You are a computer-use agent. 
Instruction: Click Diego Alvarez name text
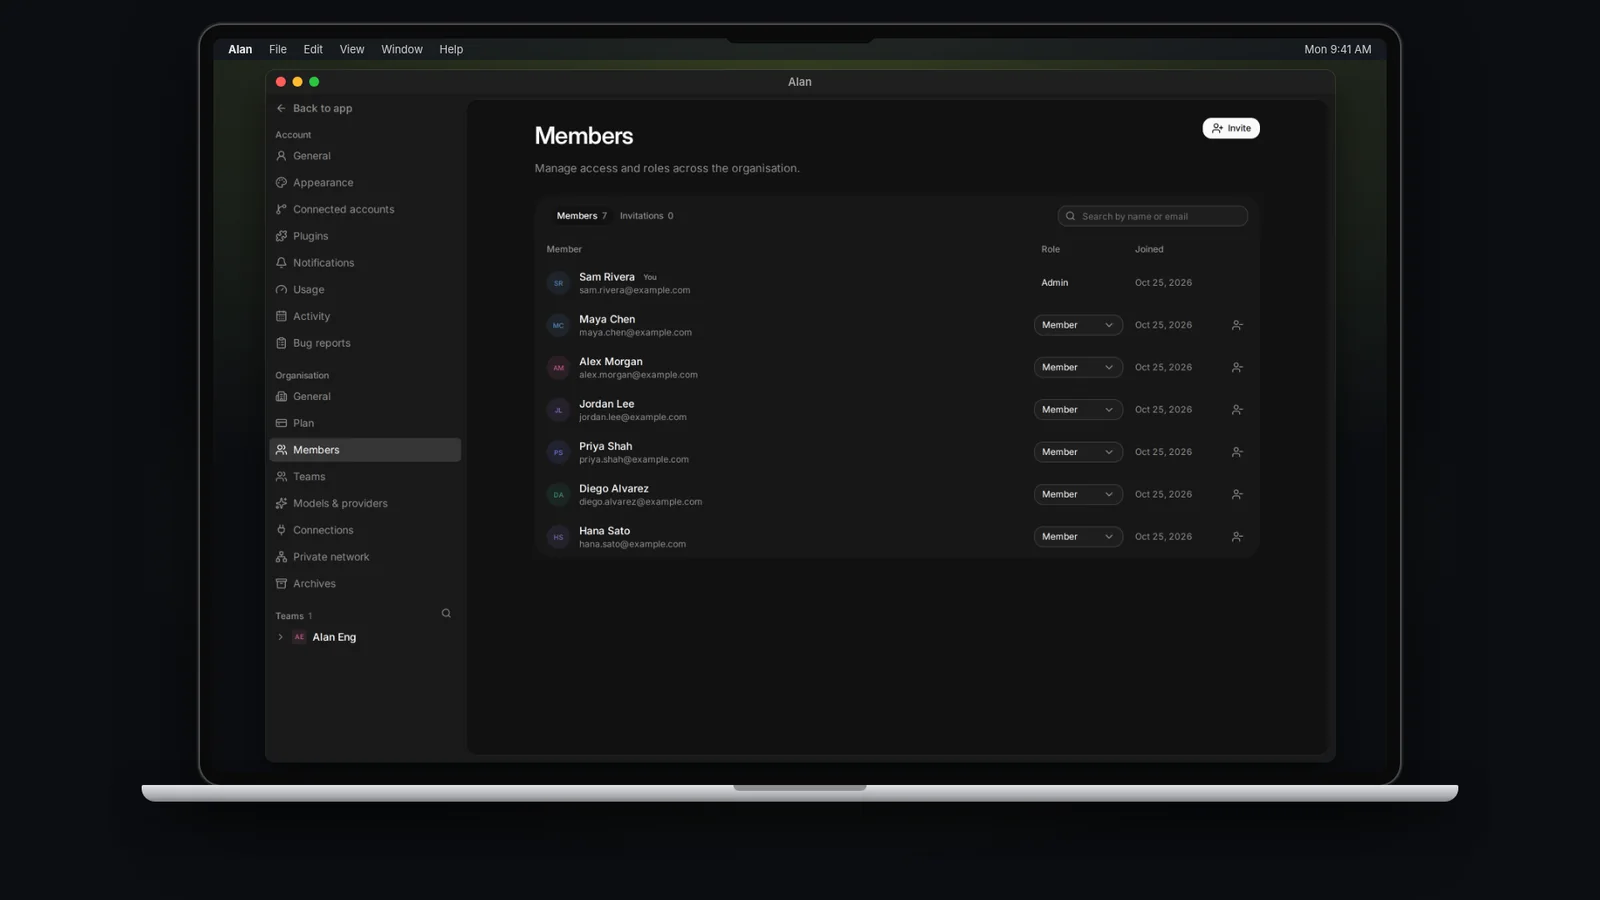click(614, 488)
